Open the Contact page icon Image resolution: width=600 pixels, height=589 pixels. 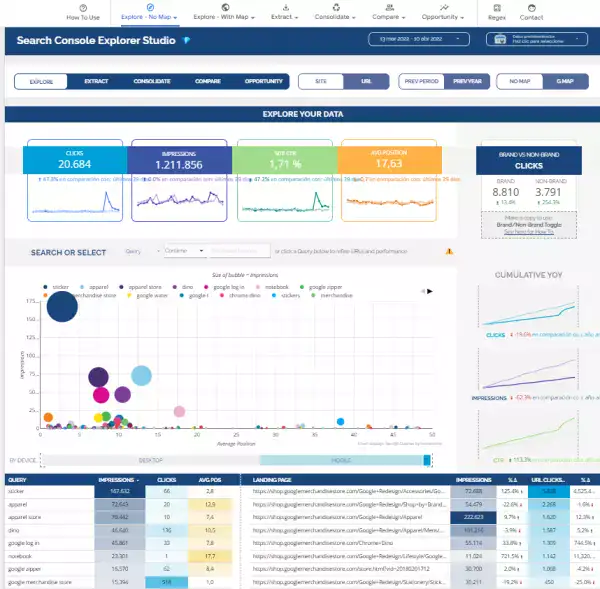click(x=532, y=8)
